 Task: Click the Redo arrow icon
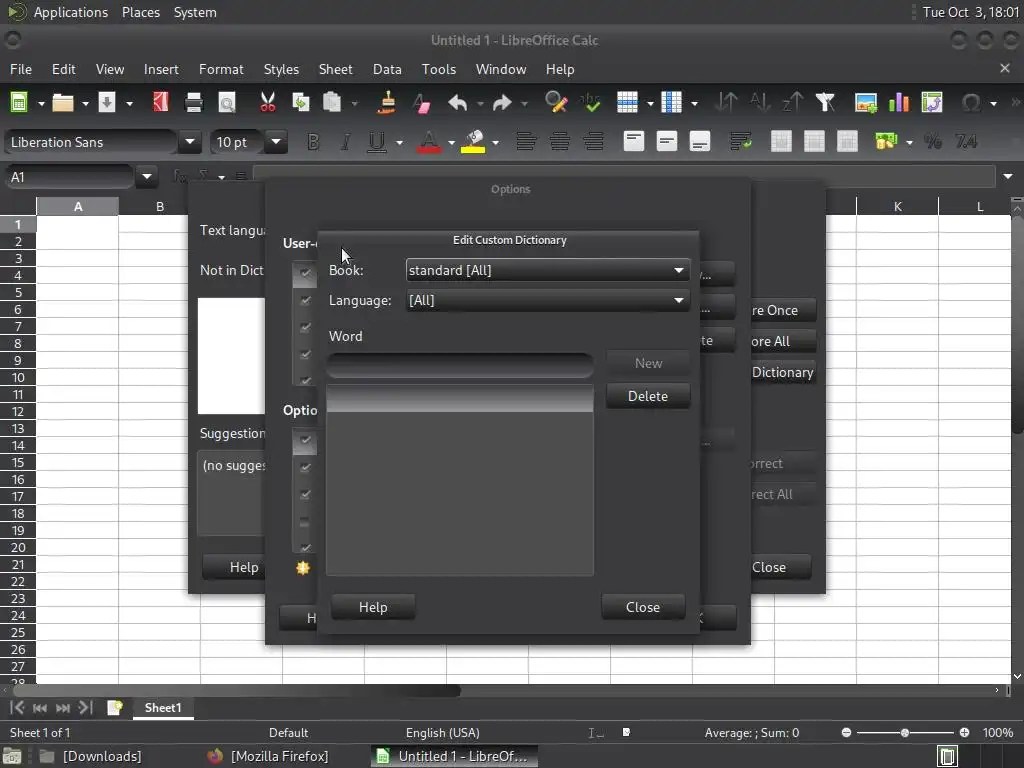click(502, 103)
